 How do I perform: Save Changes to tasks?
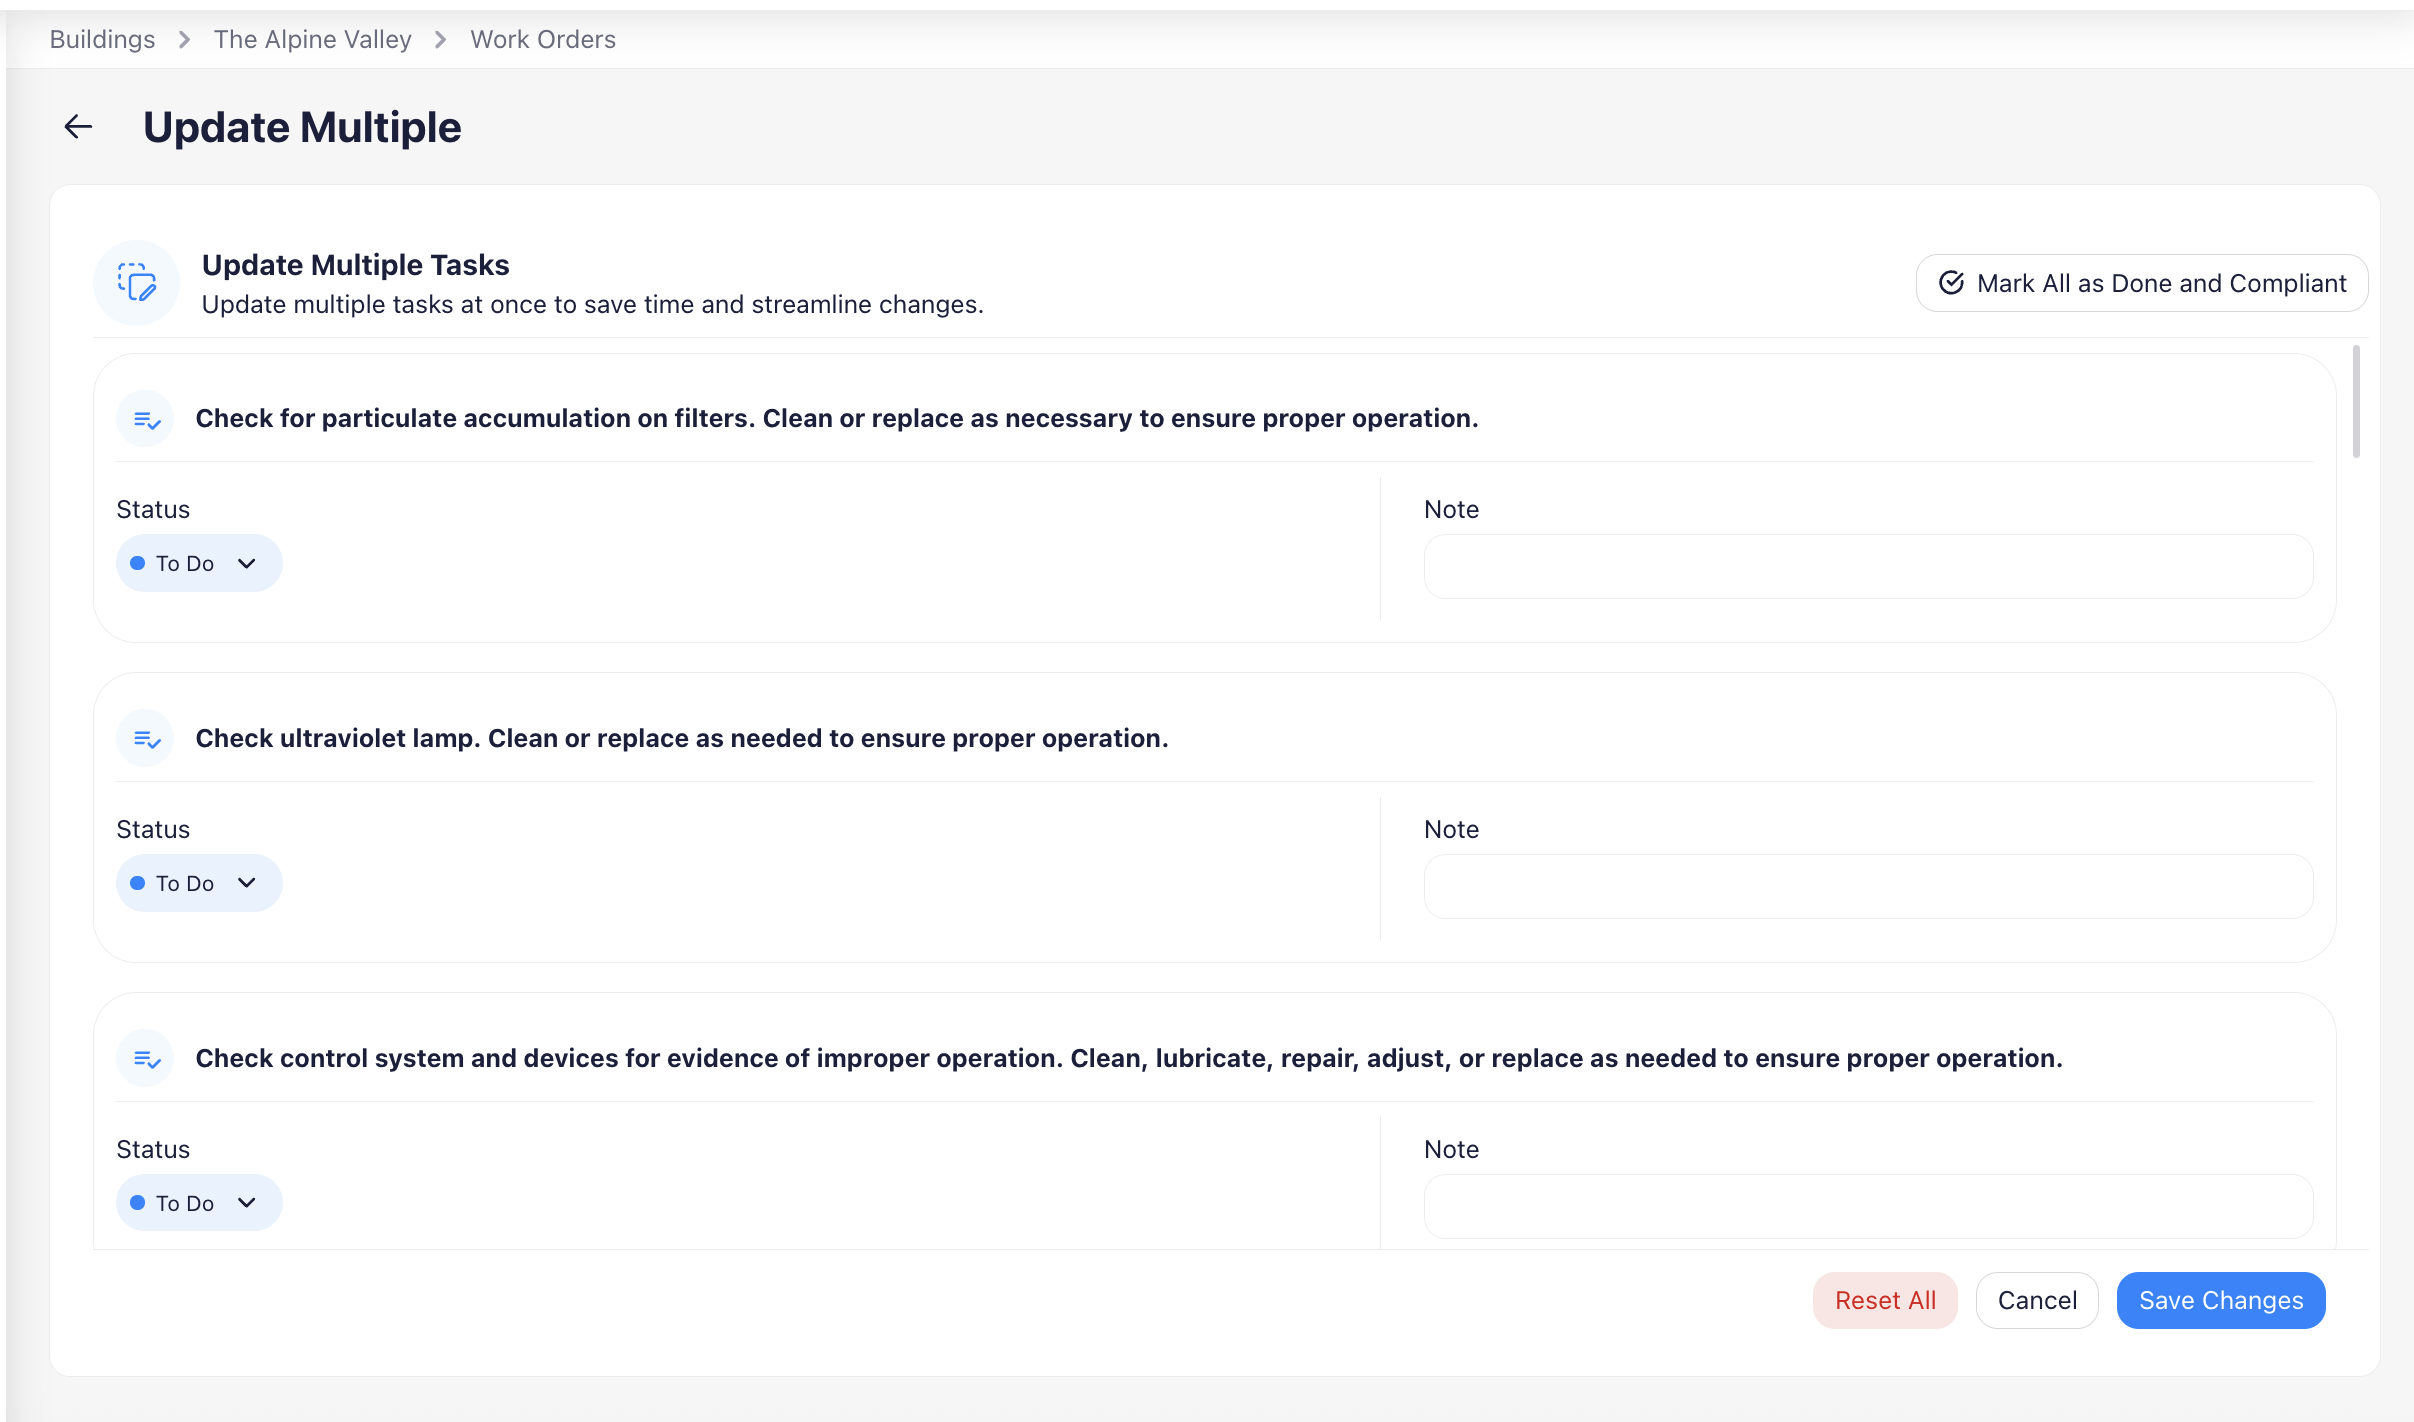click(2221, 1300)
